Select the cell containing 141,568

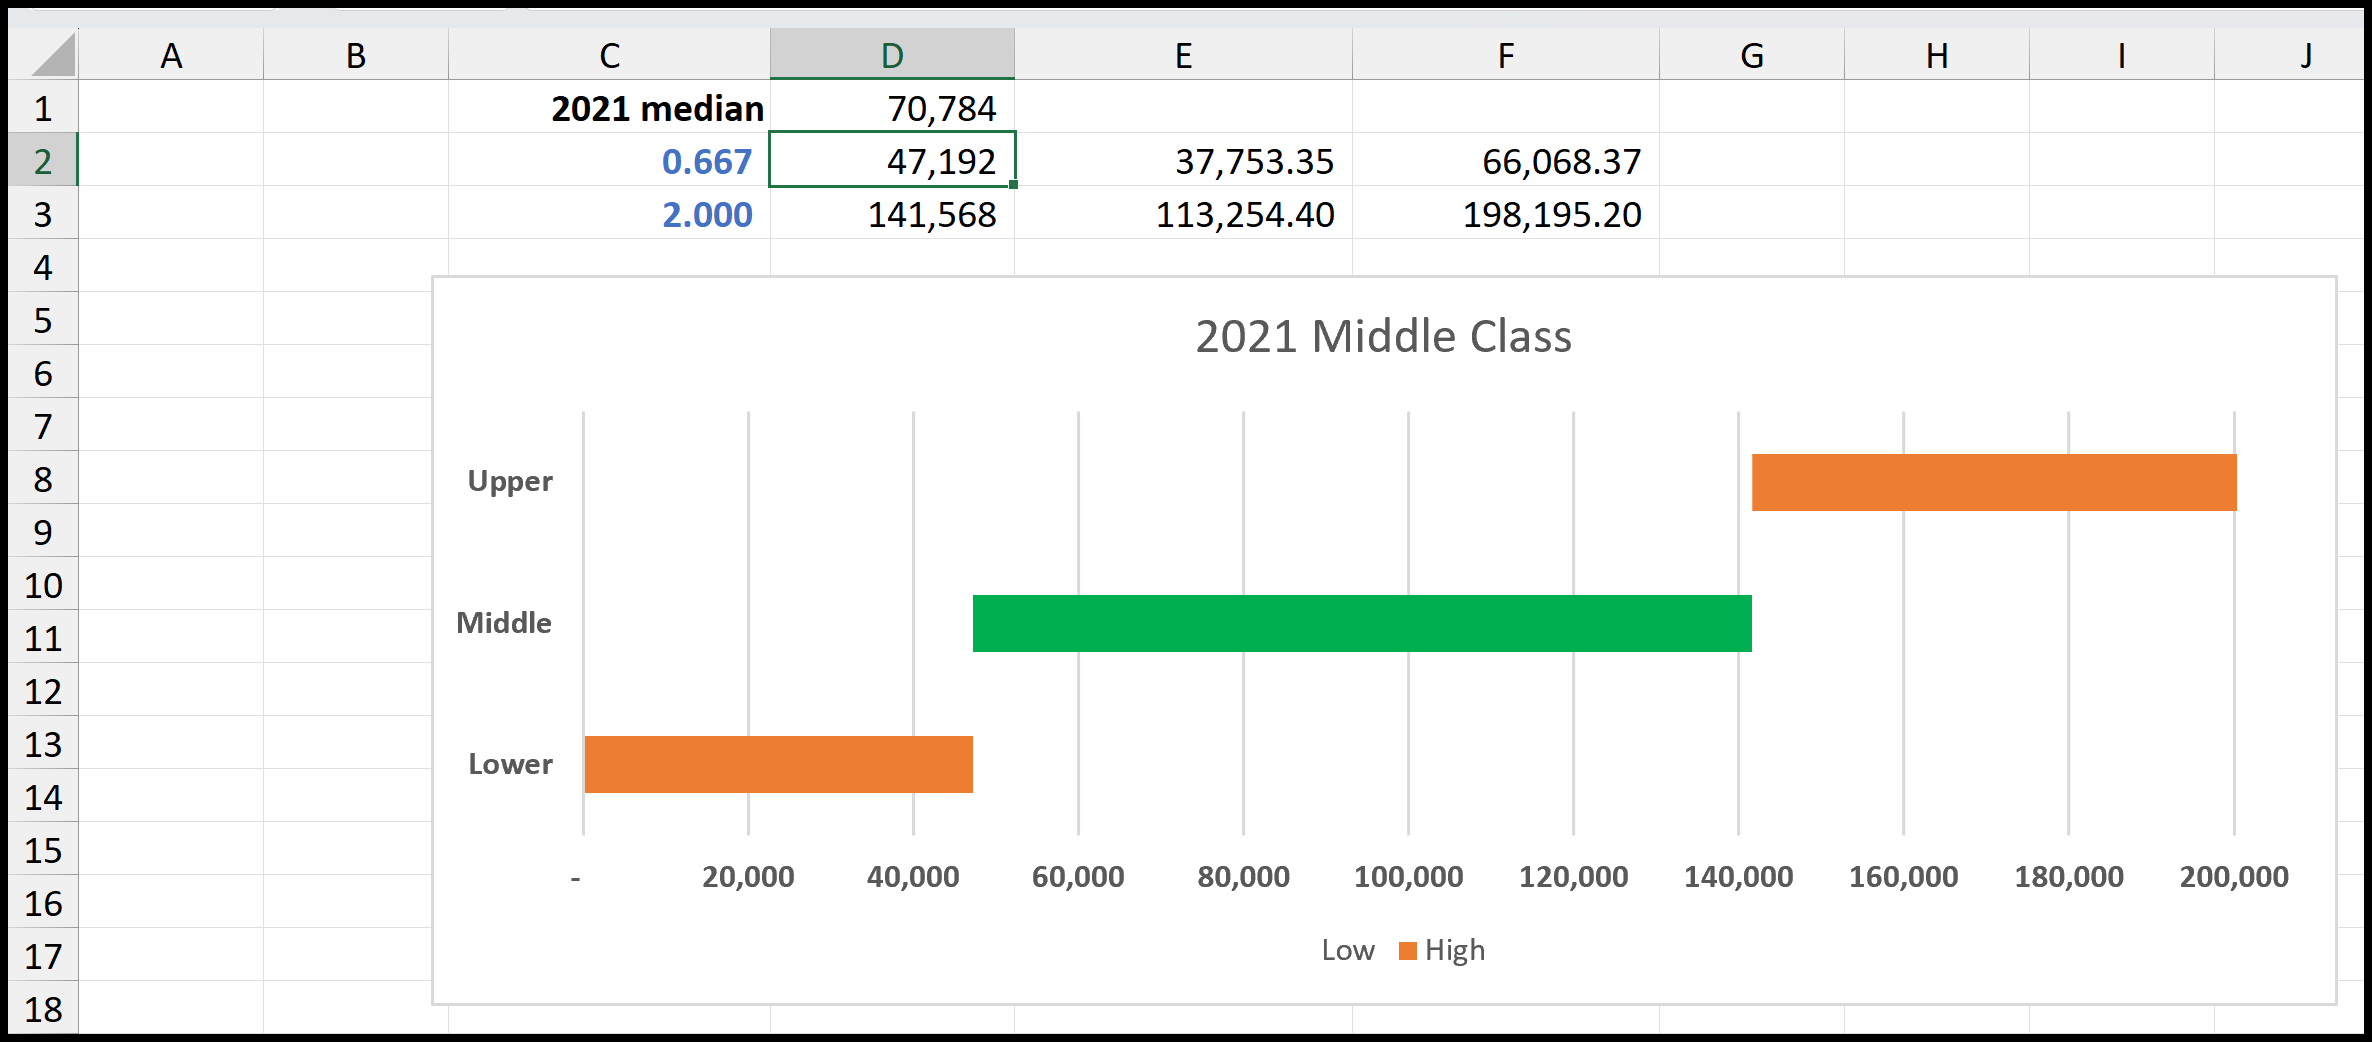(x=891, y=213)
